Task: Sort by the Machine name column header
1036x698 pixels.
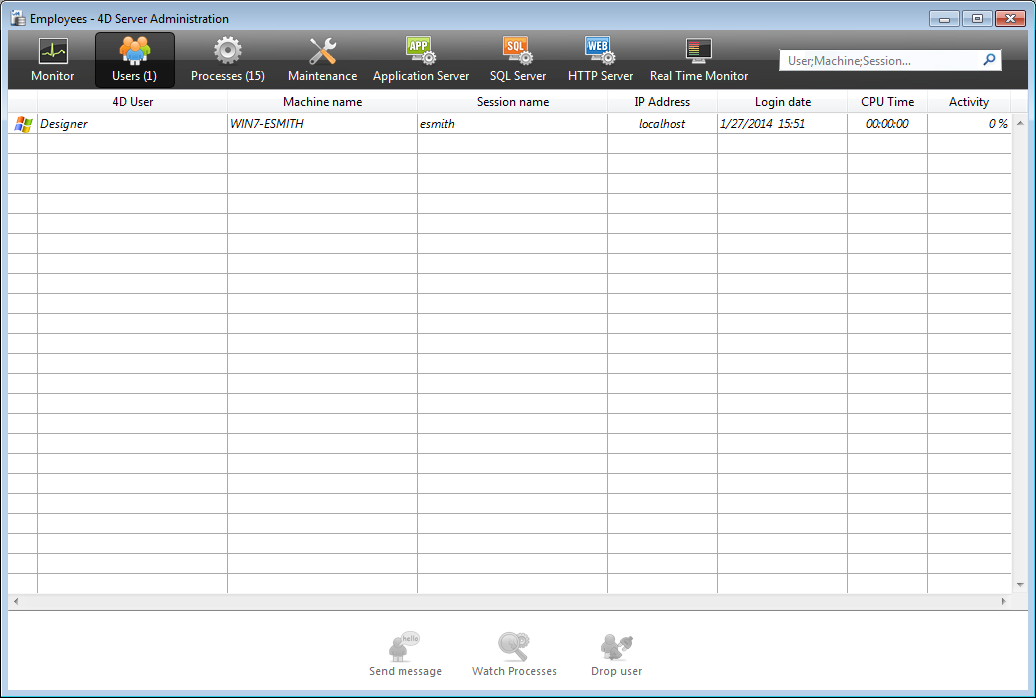Action: (x=322, y=102)
